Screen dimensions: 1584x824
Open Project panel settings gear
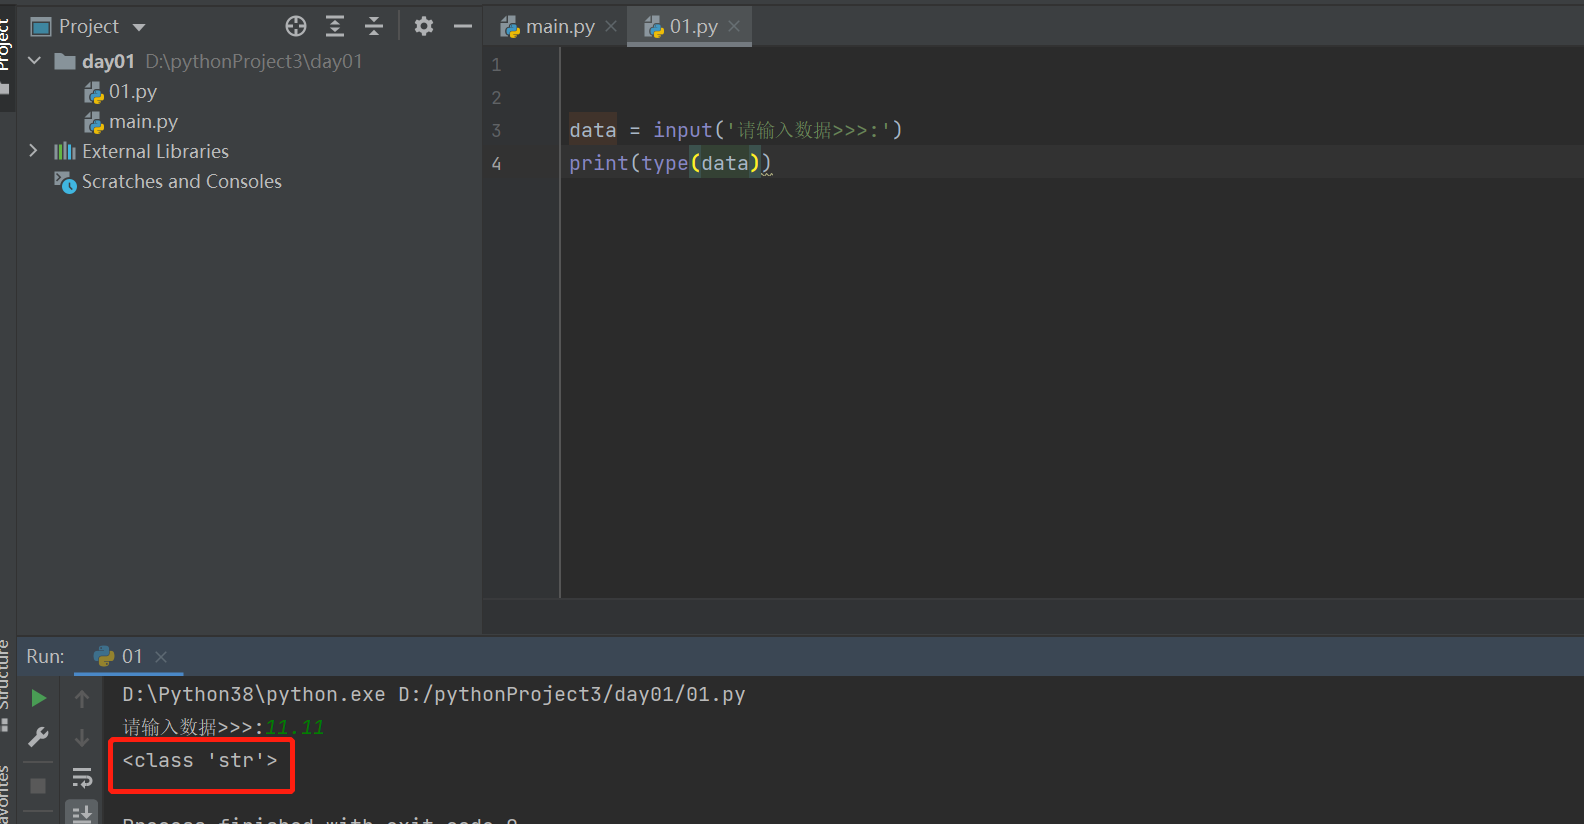coord(424,26)
